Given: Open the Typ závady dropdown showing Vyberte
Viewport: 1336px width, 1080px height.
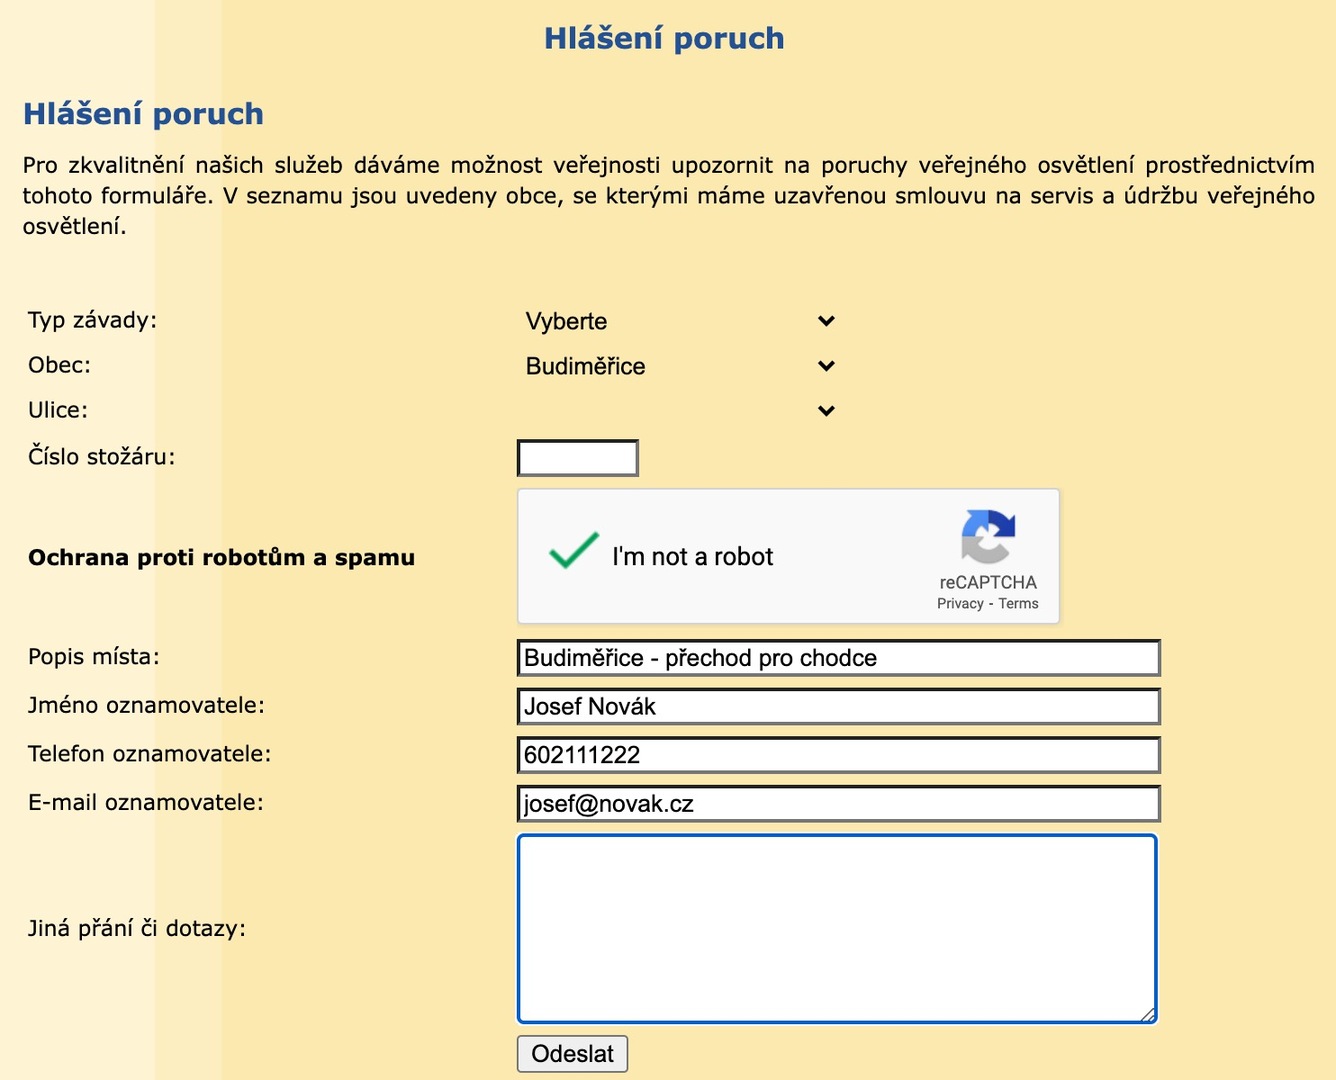Looking at the screenshot, I should click(679, 321).
